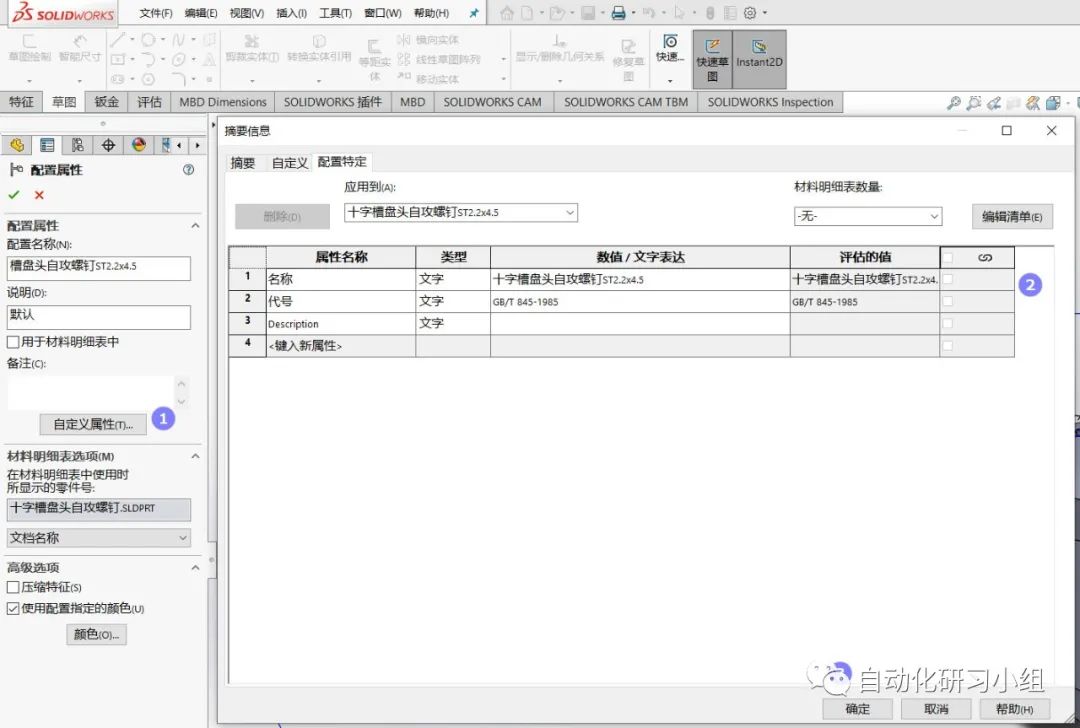
Task: Tick the link checkbox in 代号 row
Action: coord(948,301)
